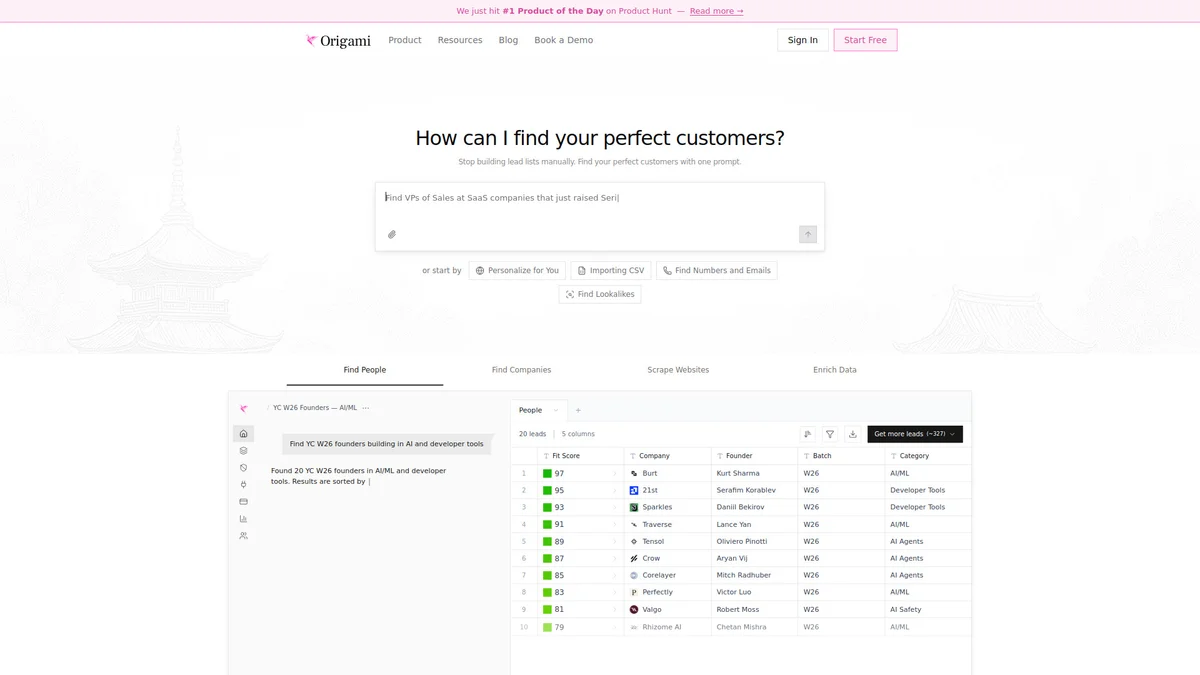Open the People tab dropdown chevron
The width and height of the screenshot is (1200, 675).
556,410
